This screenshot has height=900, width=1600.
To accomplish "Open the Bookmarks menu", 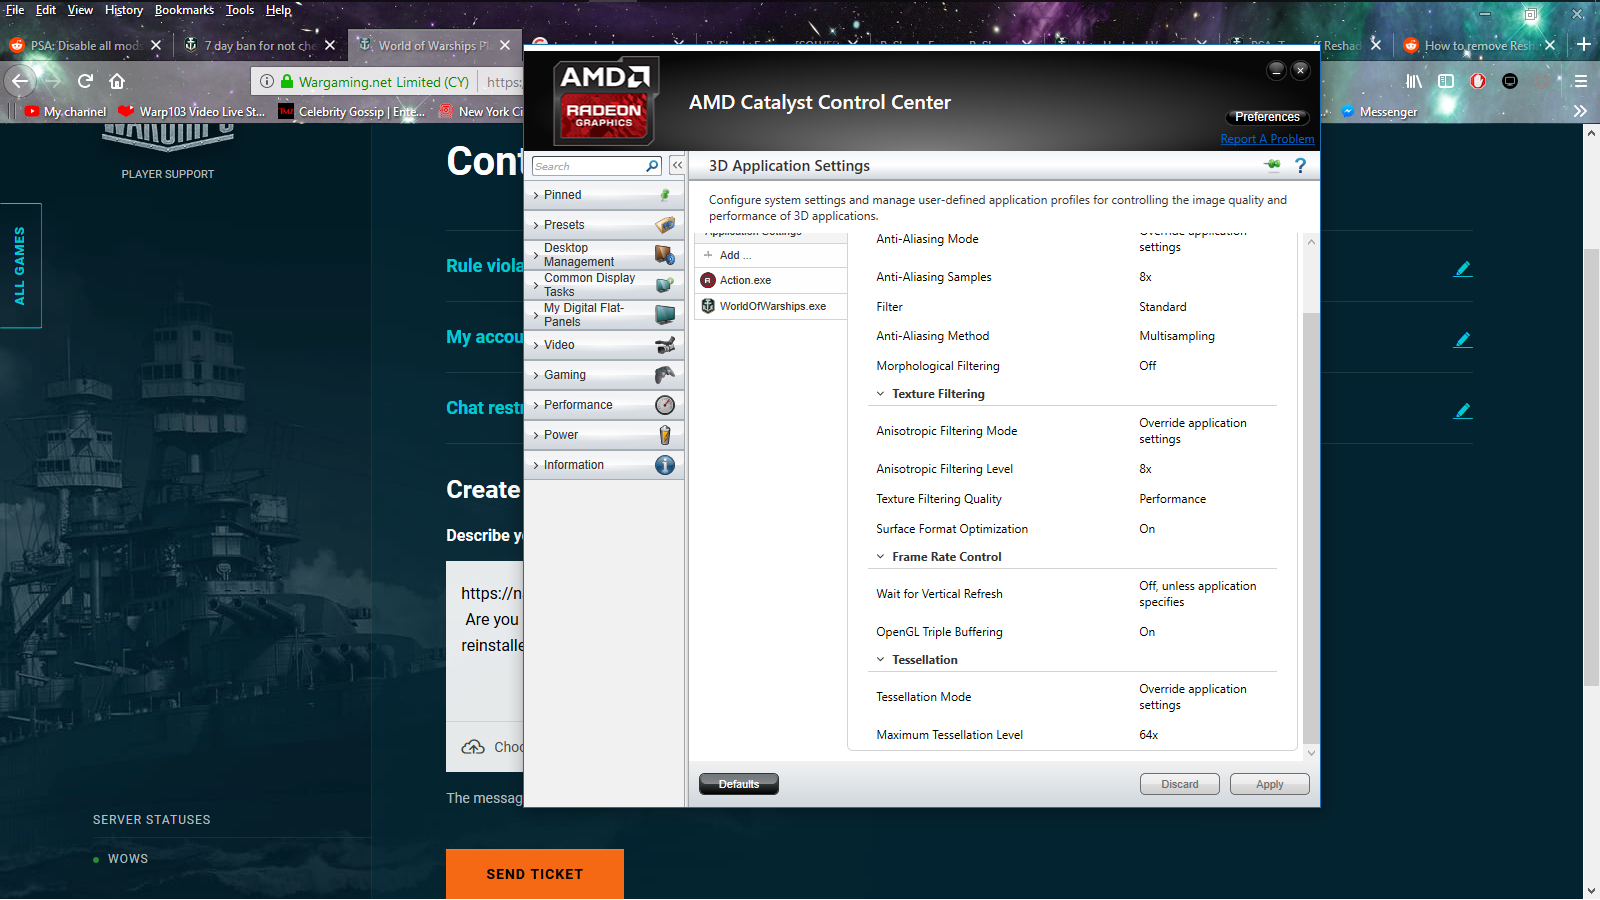I will pos(184,10).
